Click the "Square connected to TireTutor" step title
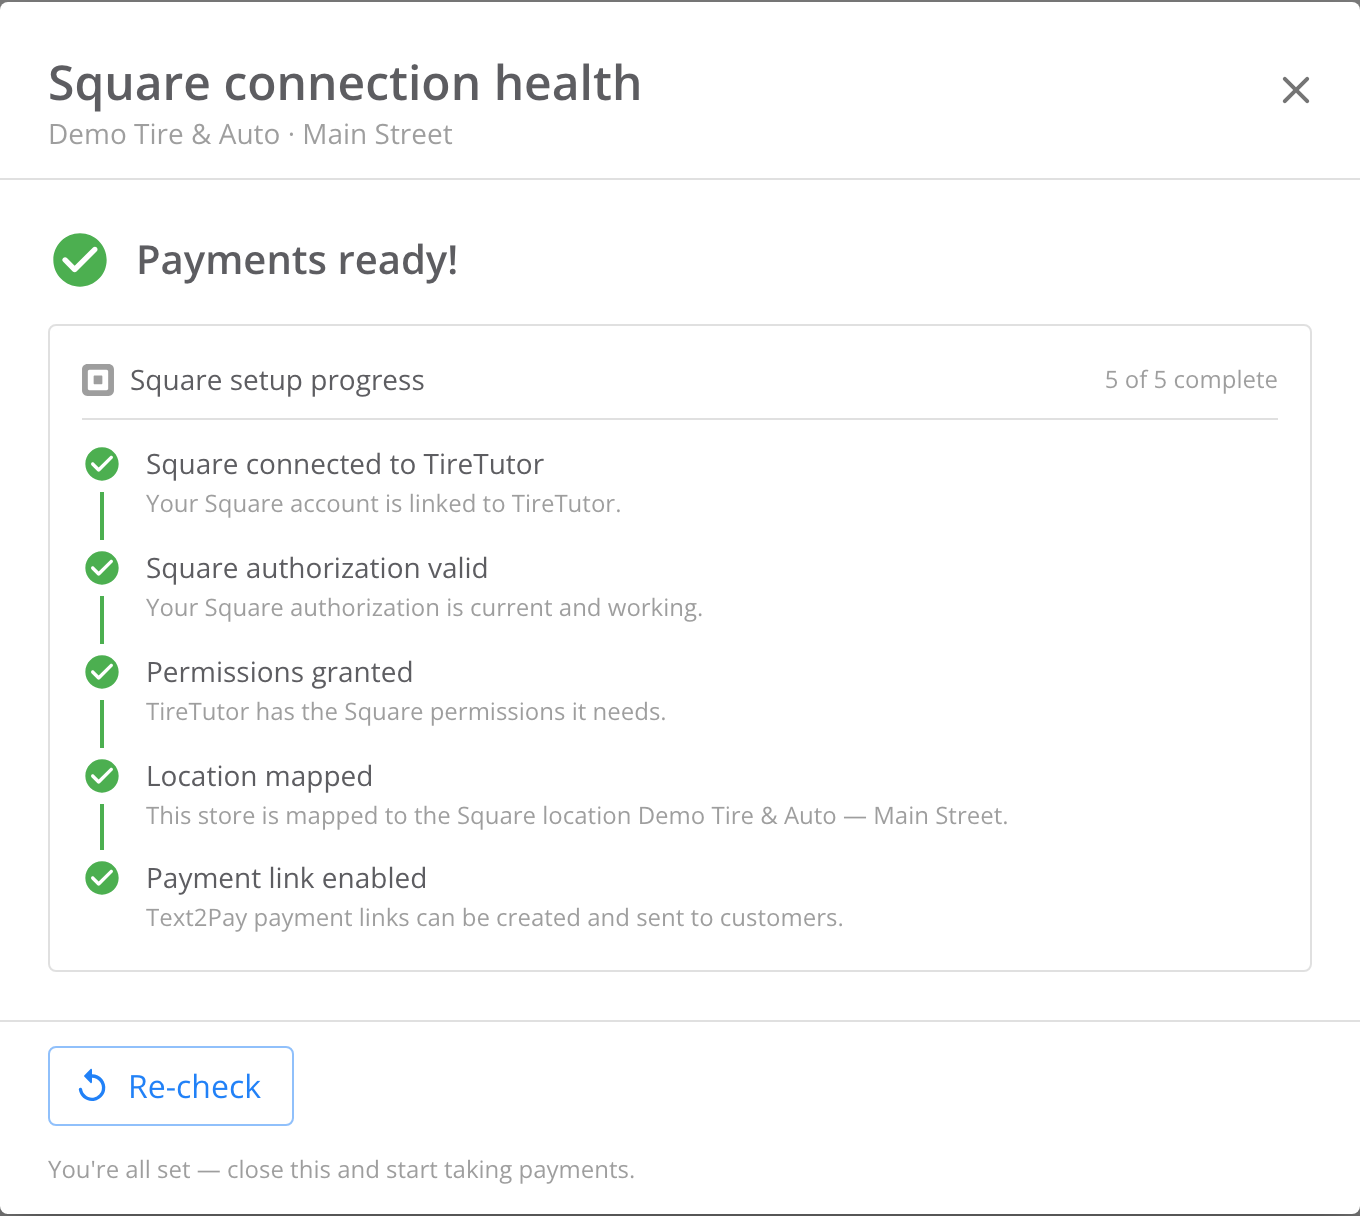This screenshot has height=1216, width=1360. 345,464
